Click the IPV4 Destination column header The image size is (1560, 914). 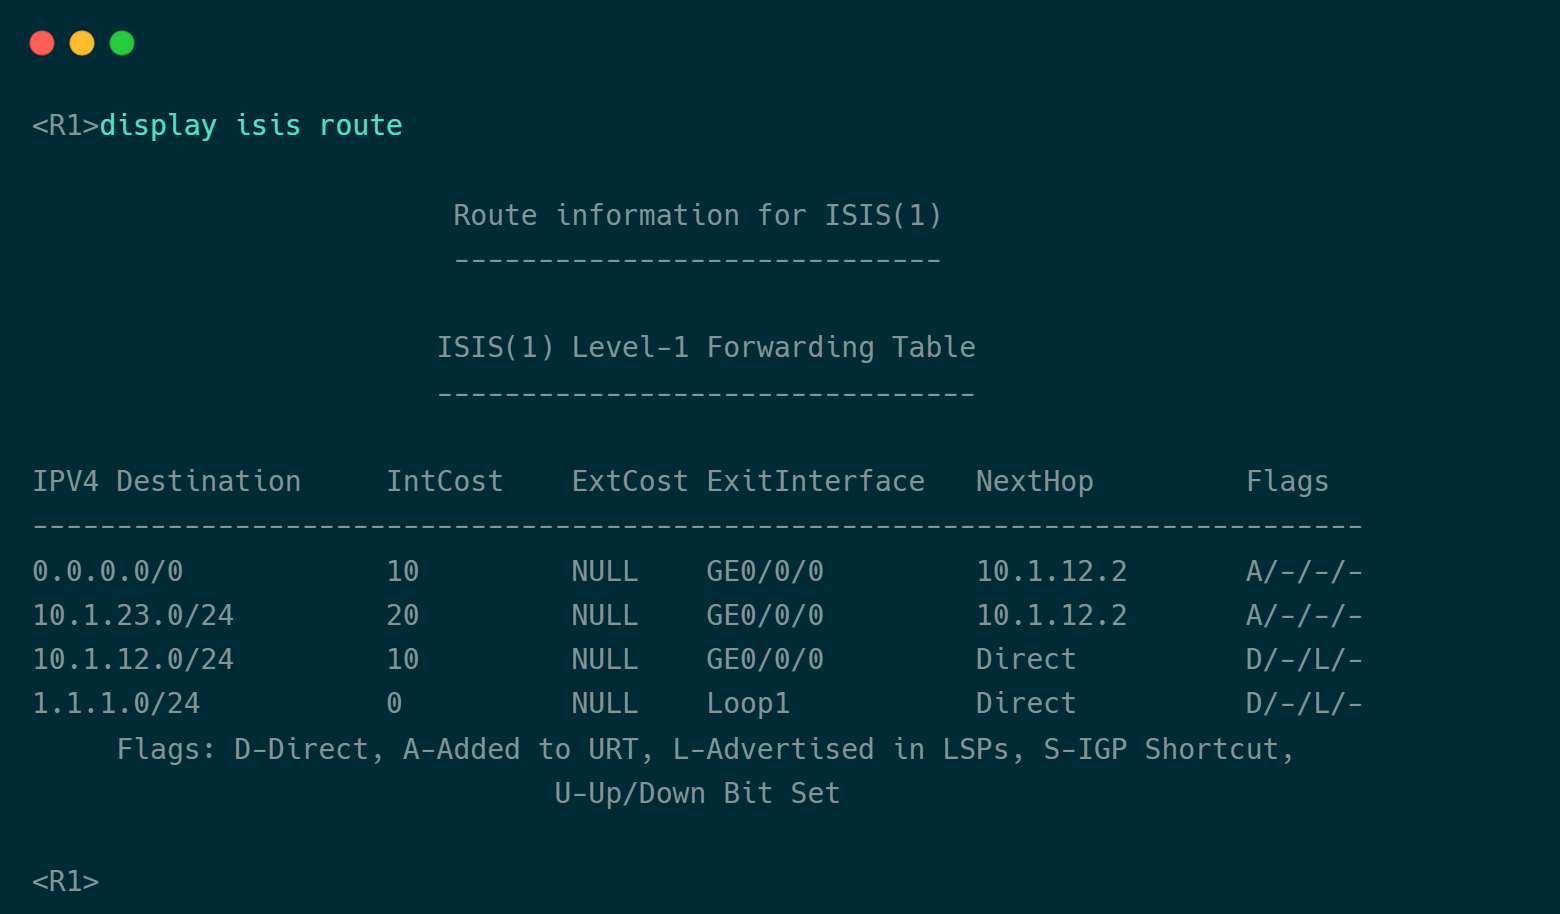click(x=167, y=481)
